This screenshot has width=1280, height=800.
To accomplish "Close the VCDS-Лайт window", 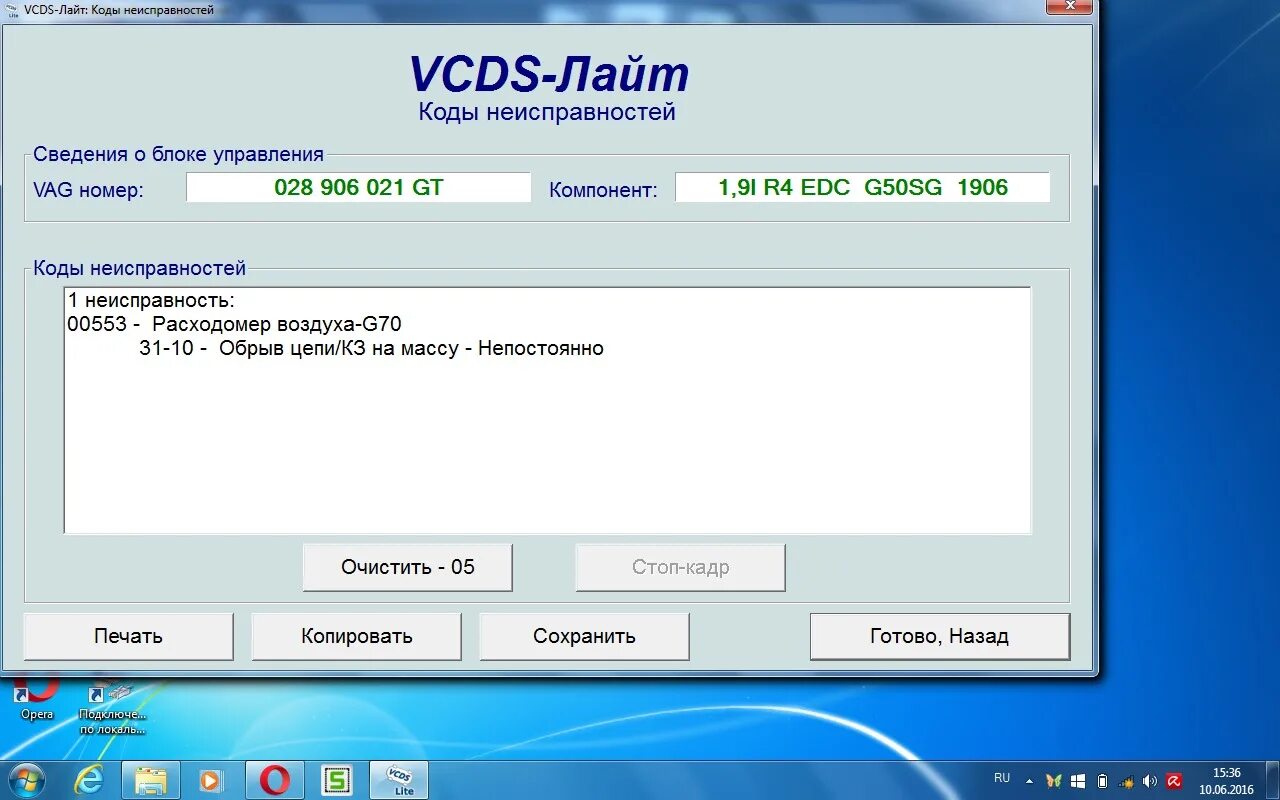I will [1070, 7].
